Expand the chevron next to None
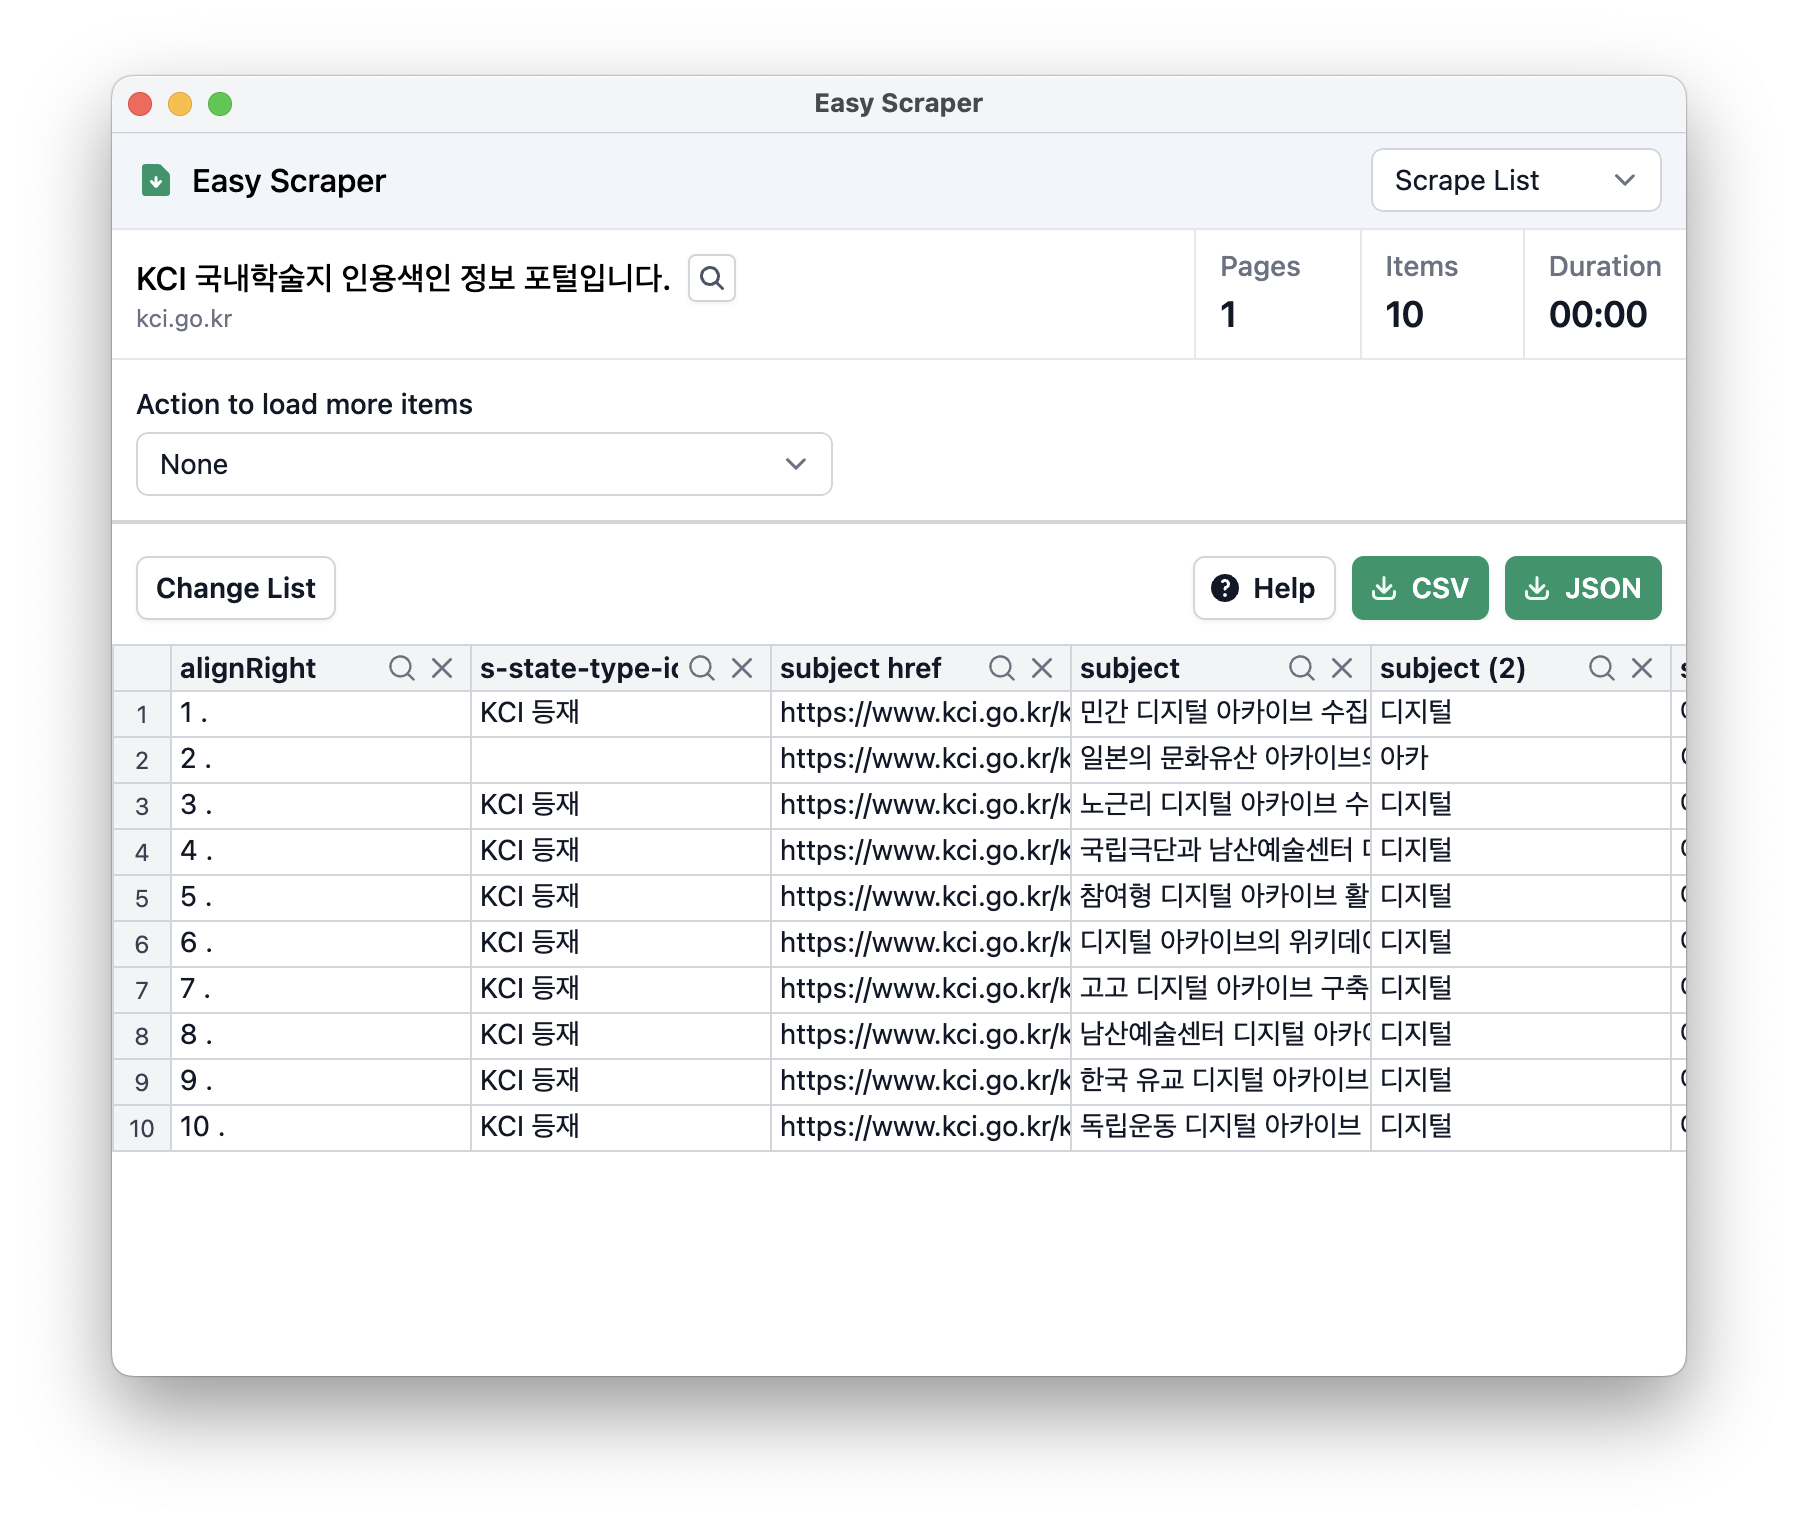The width and height of the screenshot is (1798, 1524). point(795,464)
